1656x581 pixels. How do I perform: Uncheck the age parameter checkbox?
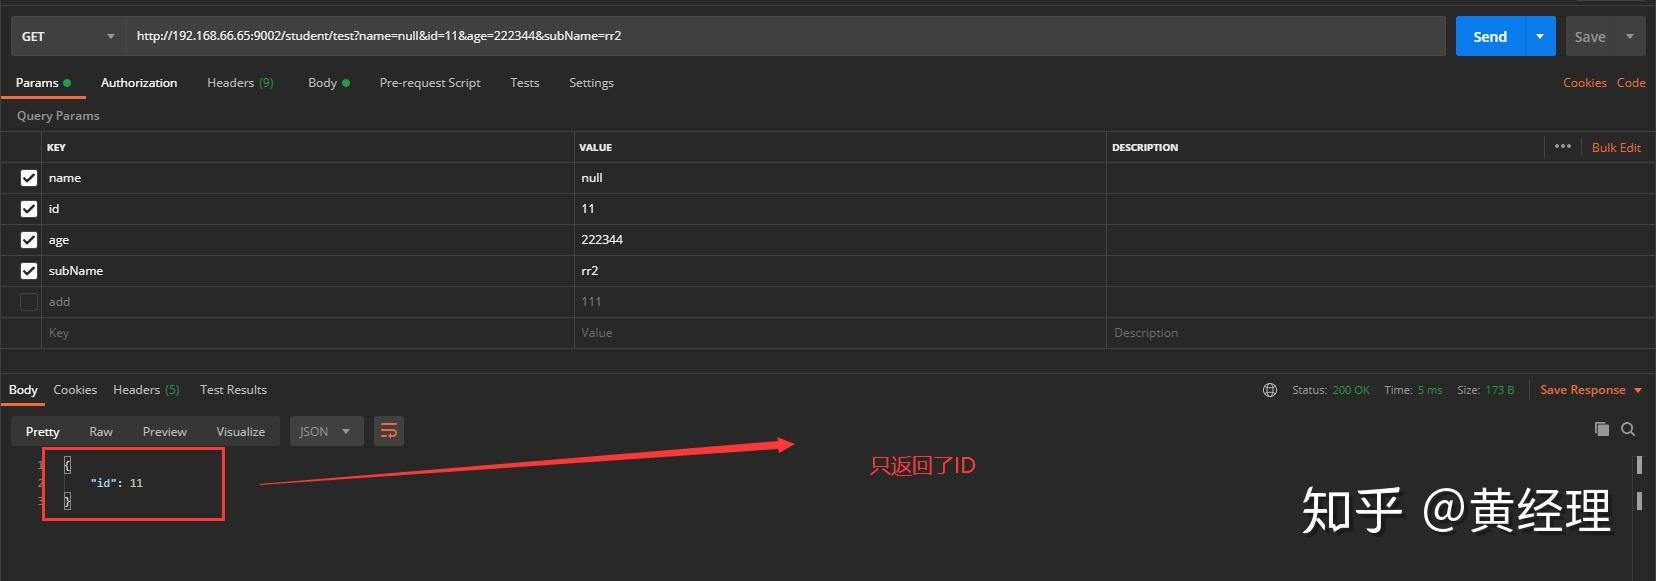tap(29, 240)
